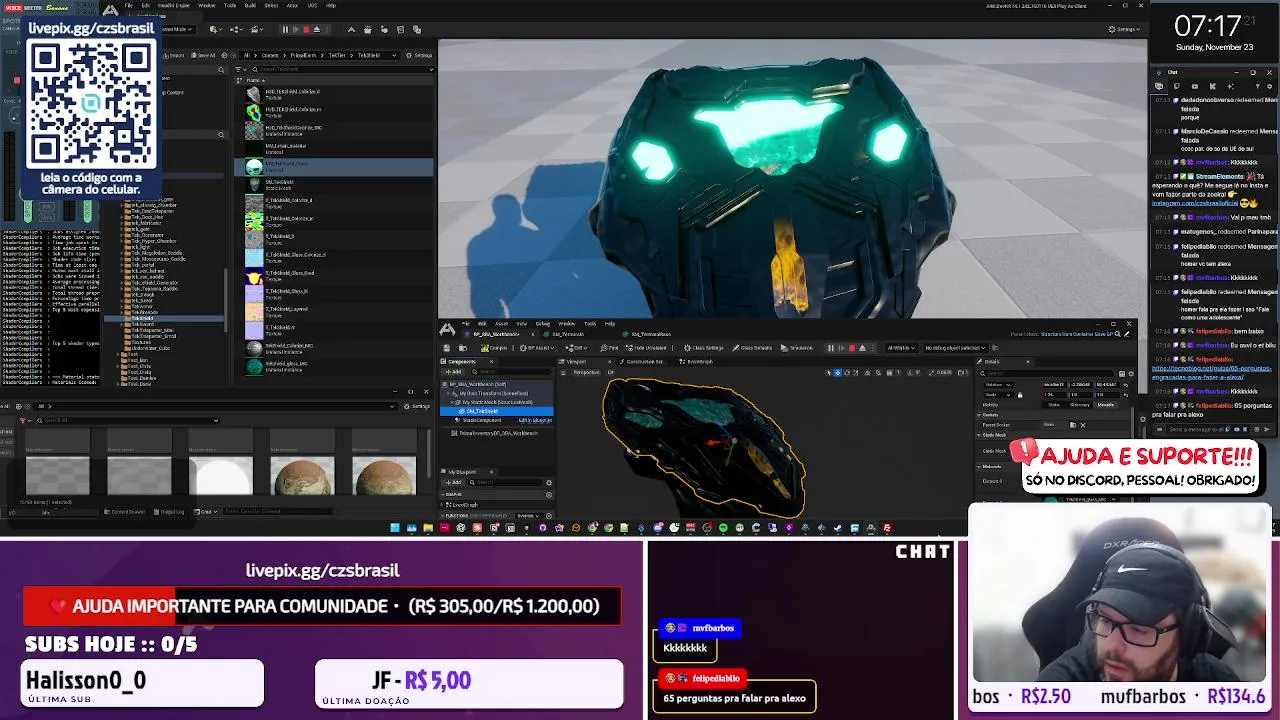Screen dimensions: 1280x720
Task: Set Mobility to Movable
Action: [1106, 405]
